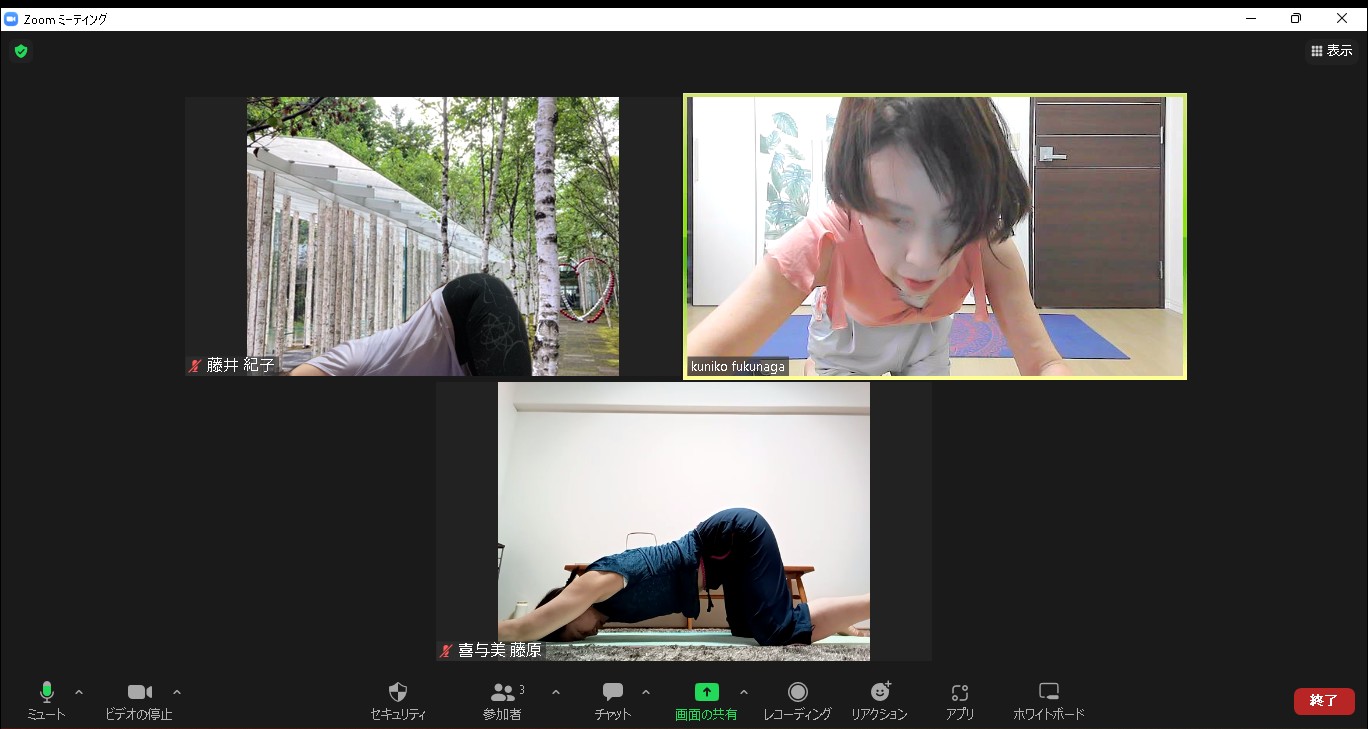
Task: Click the green encryption shield icon
Action: pyautogui.click(x=21, y=51)
